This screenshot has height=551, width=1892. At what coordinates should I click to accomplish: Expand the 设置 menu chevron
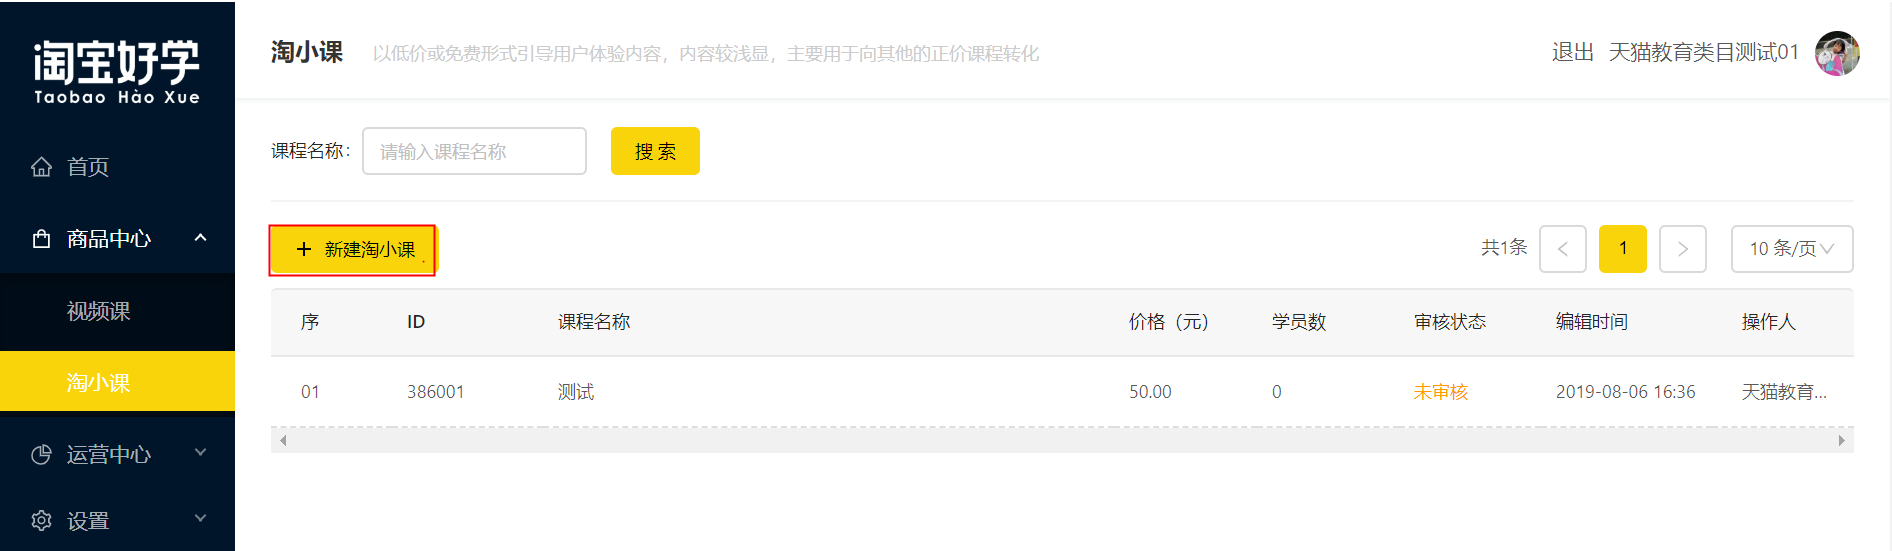pyautogui.click(x=200, y=519)
